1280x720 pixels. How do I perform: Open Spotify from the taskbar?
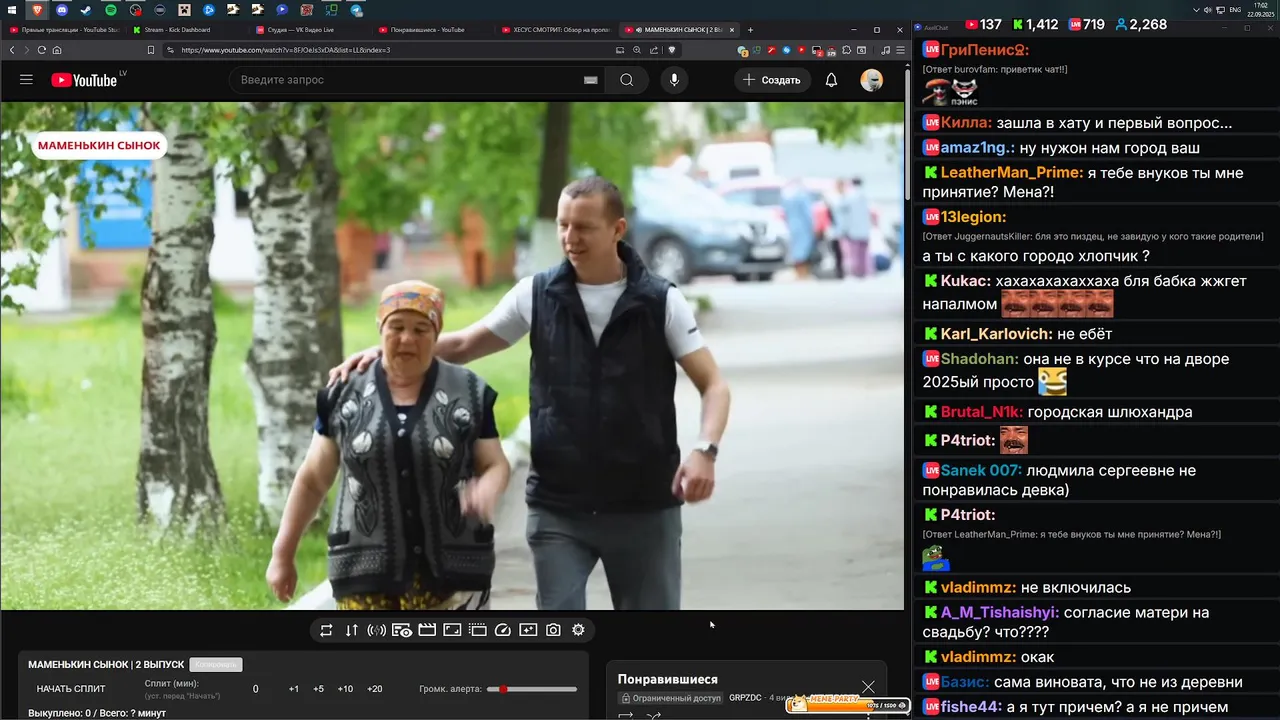pyautogui.click(x=111, y=10)
